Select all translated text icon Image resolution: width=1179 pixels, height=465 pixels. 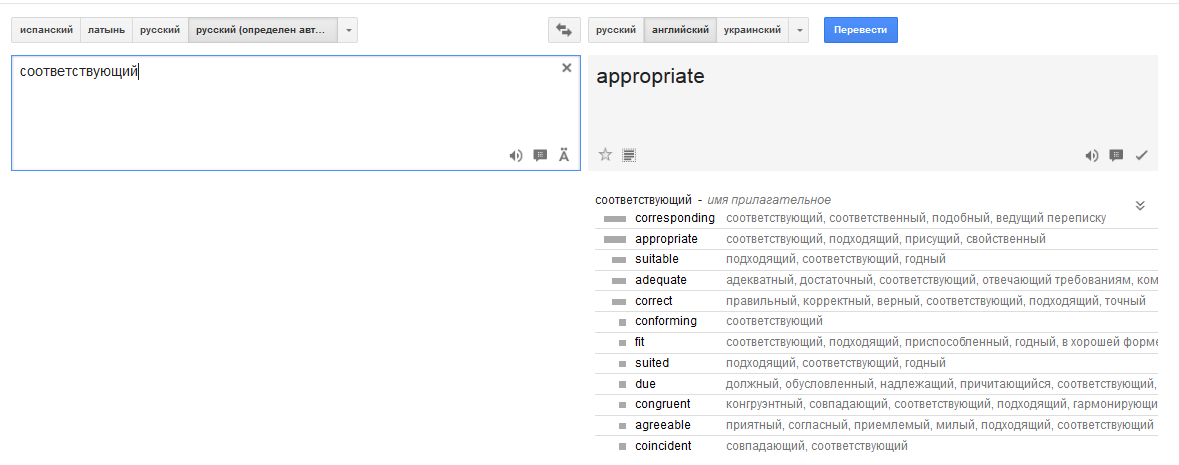coord(629,156)
